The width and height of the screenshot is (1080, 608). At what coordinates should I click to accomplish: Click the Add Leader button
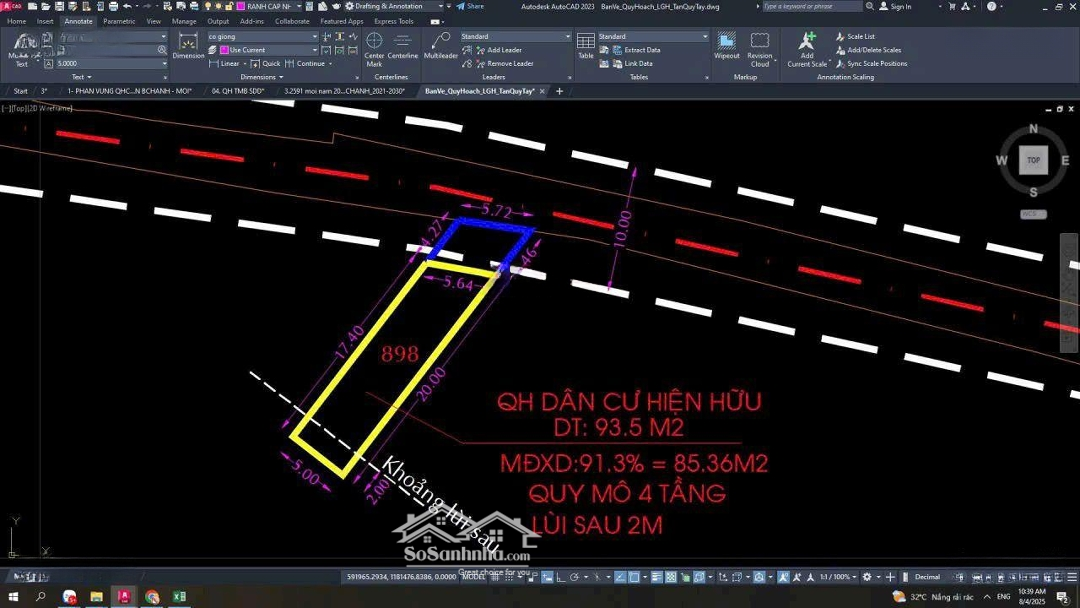click(x=503, y=50)
